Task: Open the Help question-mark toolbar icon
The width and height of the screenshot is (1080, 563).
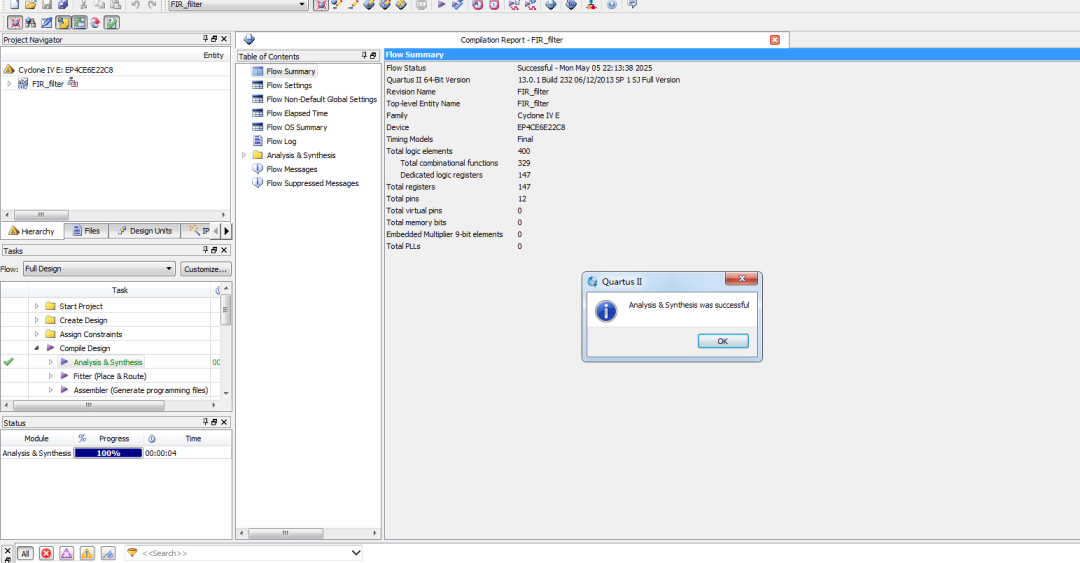Action: [612, 4]
